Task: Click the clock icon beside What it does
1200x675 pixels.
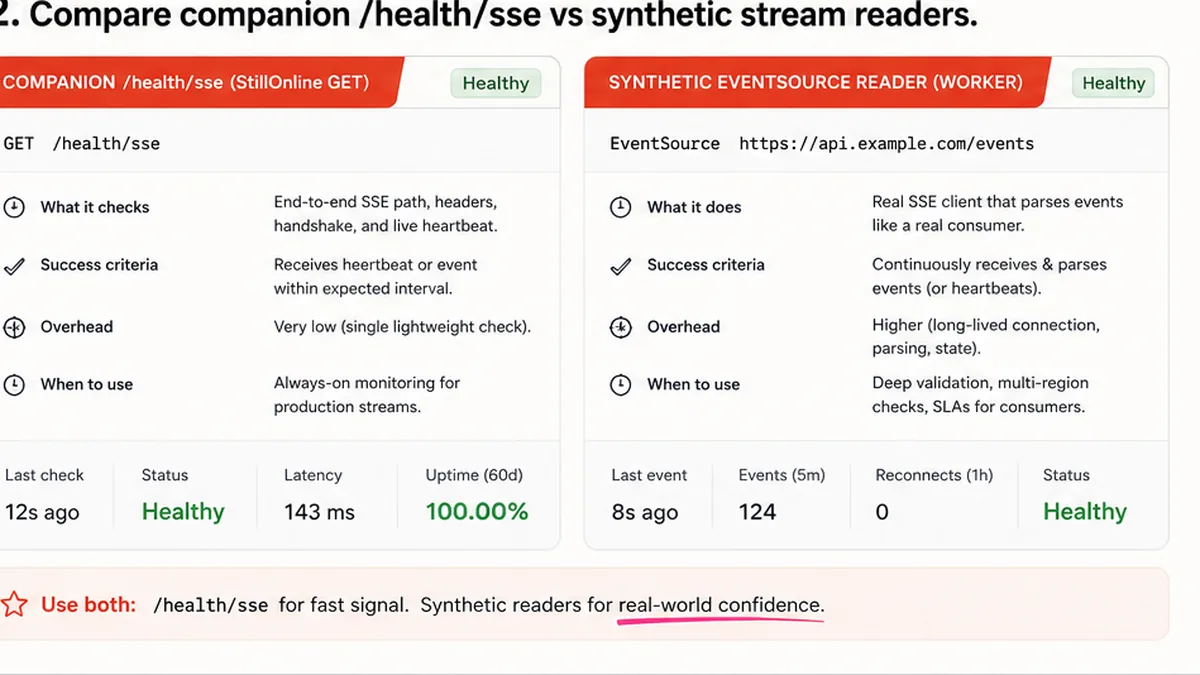Action: (621, 207)
